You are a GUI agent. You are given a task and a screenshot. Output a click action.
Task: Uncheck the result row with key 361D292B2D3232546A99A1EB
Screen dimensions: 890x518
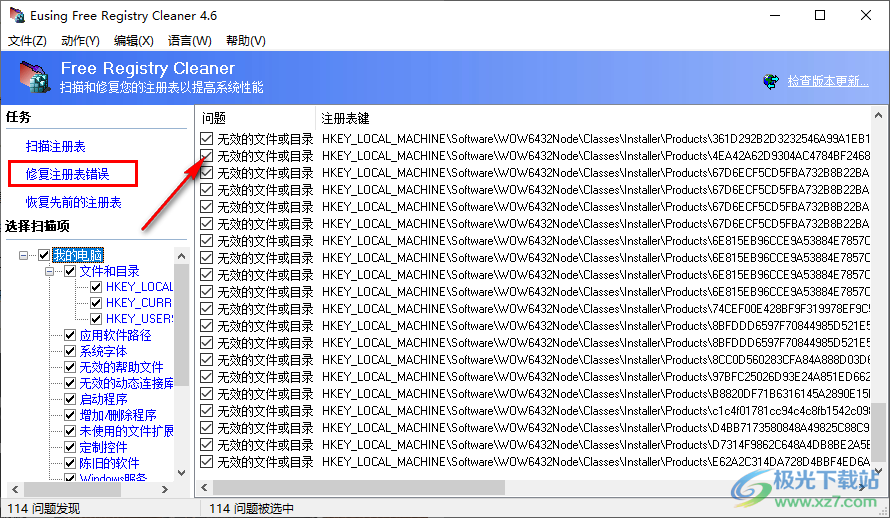(207, 138)
